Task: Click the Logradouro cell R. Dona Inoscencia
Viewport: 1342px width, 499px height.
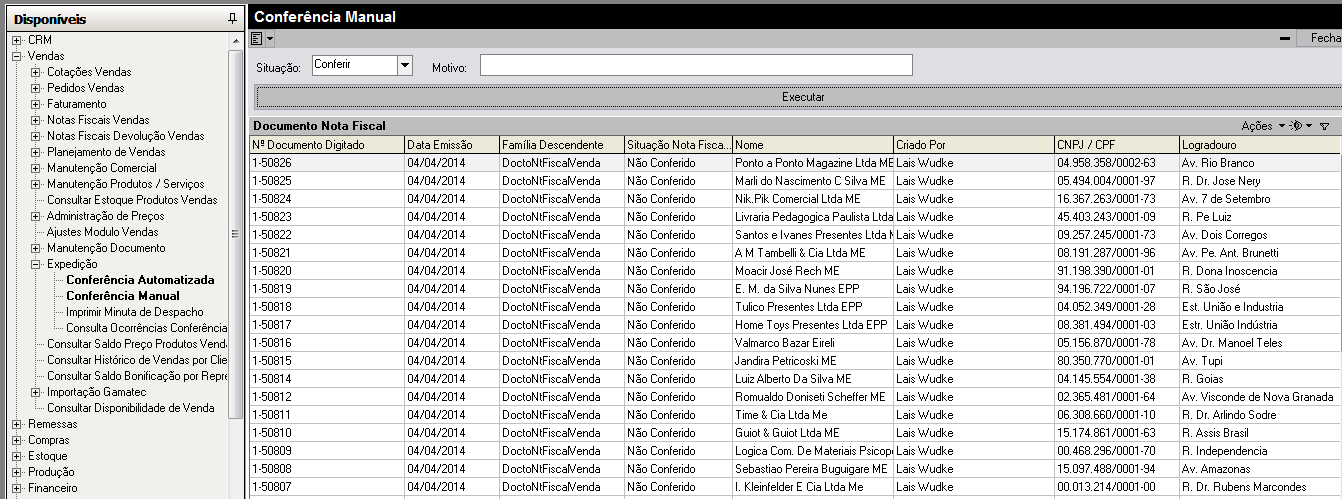Action: (1260, 270)
